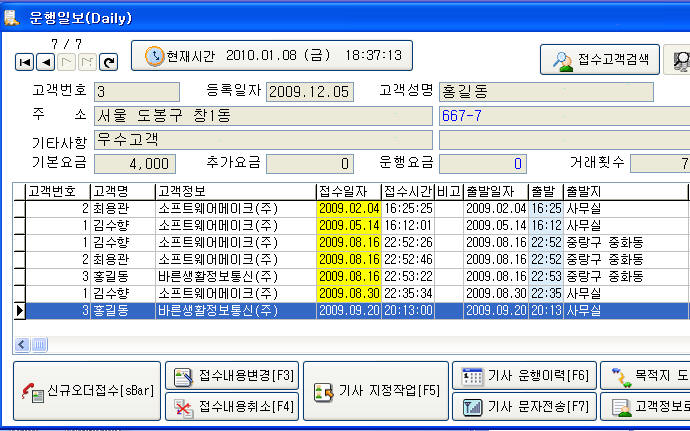The width and height of the screenshot is (690, 431).
Task: Click the 운행일보(Daily) title bar icon
Action: click(x=11, y=18)
